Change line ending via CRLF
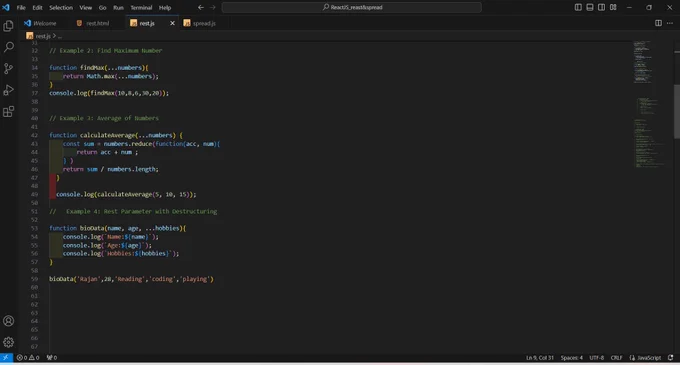The image size is (680, 365). click(x=616, y=358)
